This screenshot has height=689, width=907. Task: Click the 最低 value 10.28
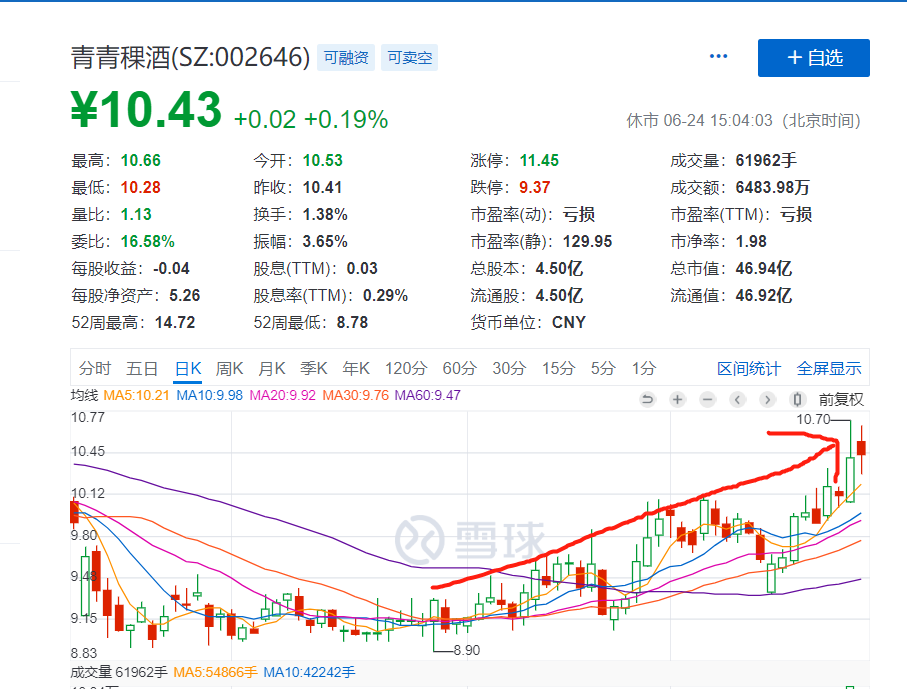141,187
